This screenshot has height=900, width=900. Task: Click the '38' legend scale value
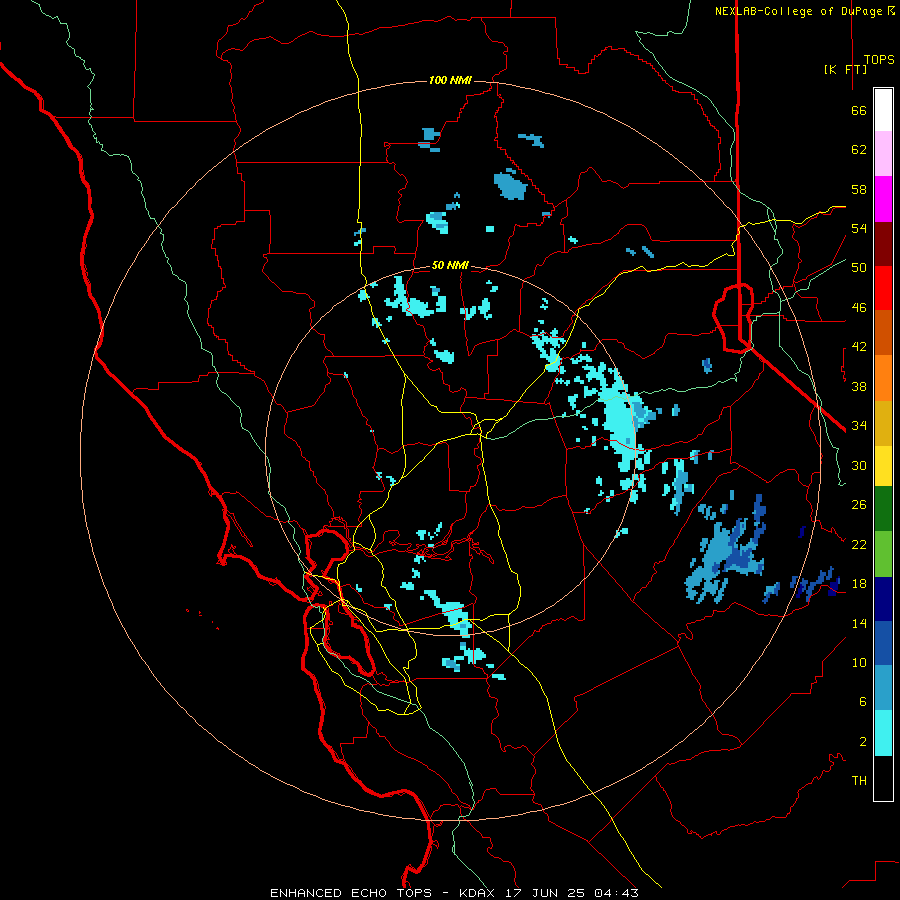coord(859,386)
